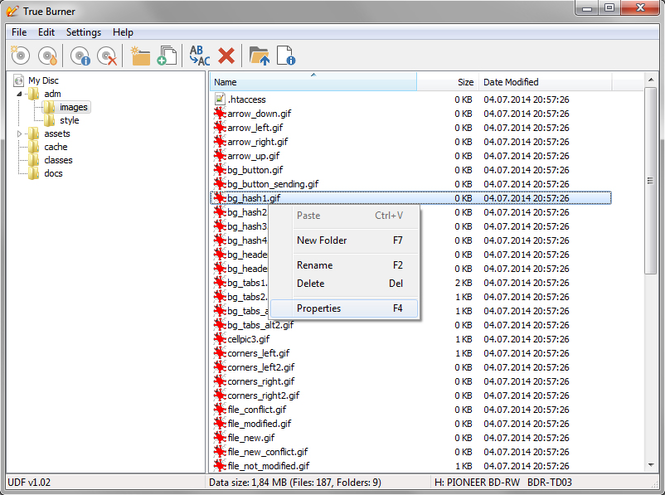The width and height of the screenshot is (665, 495).
Task: Click the red X Delete toolbar icon
Action: (x=227, y=56)
